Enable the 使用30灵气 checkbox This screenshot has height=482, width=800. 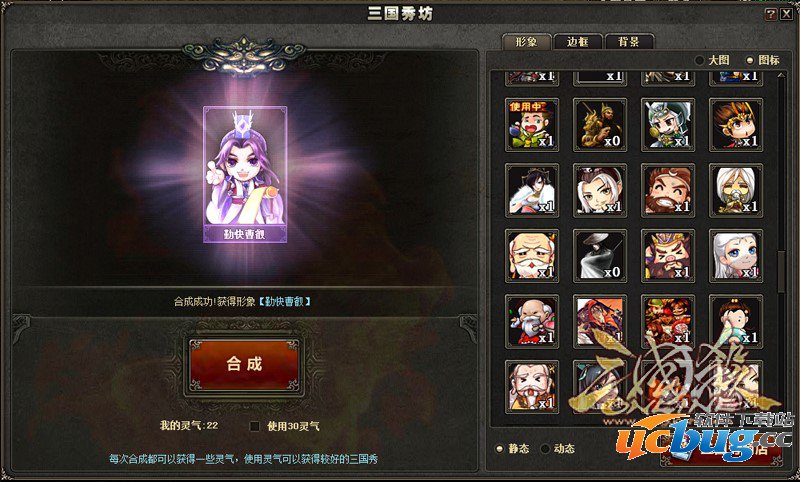255,426
